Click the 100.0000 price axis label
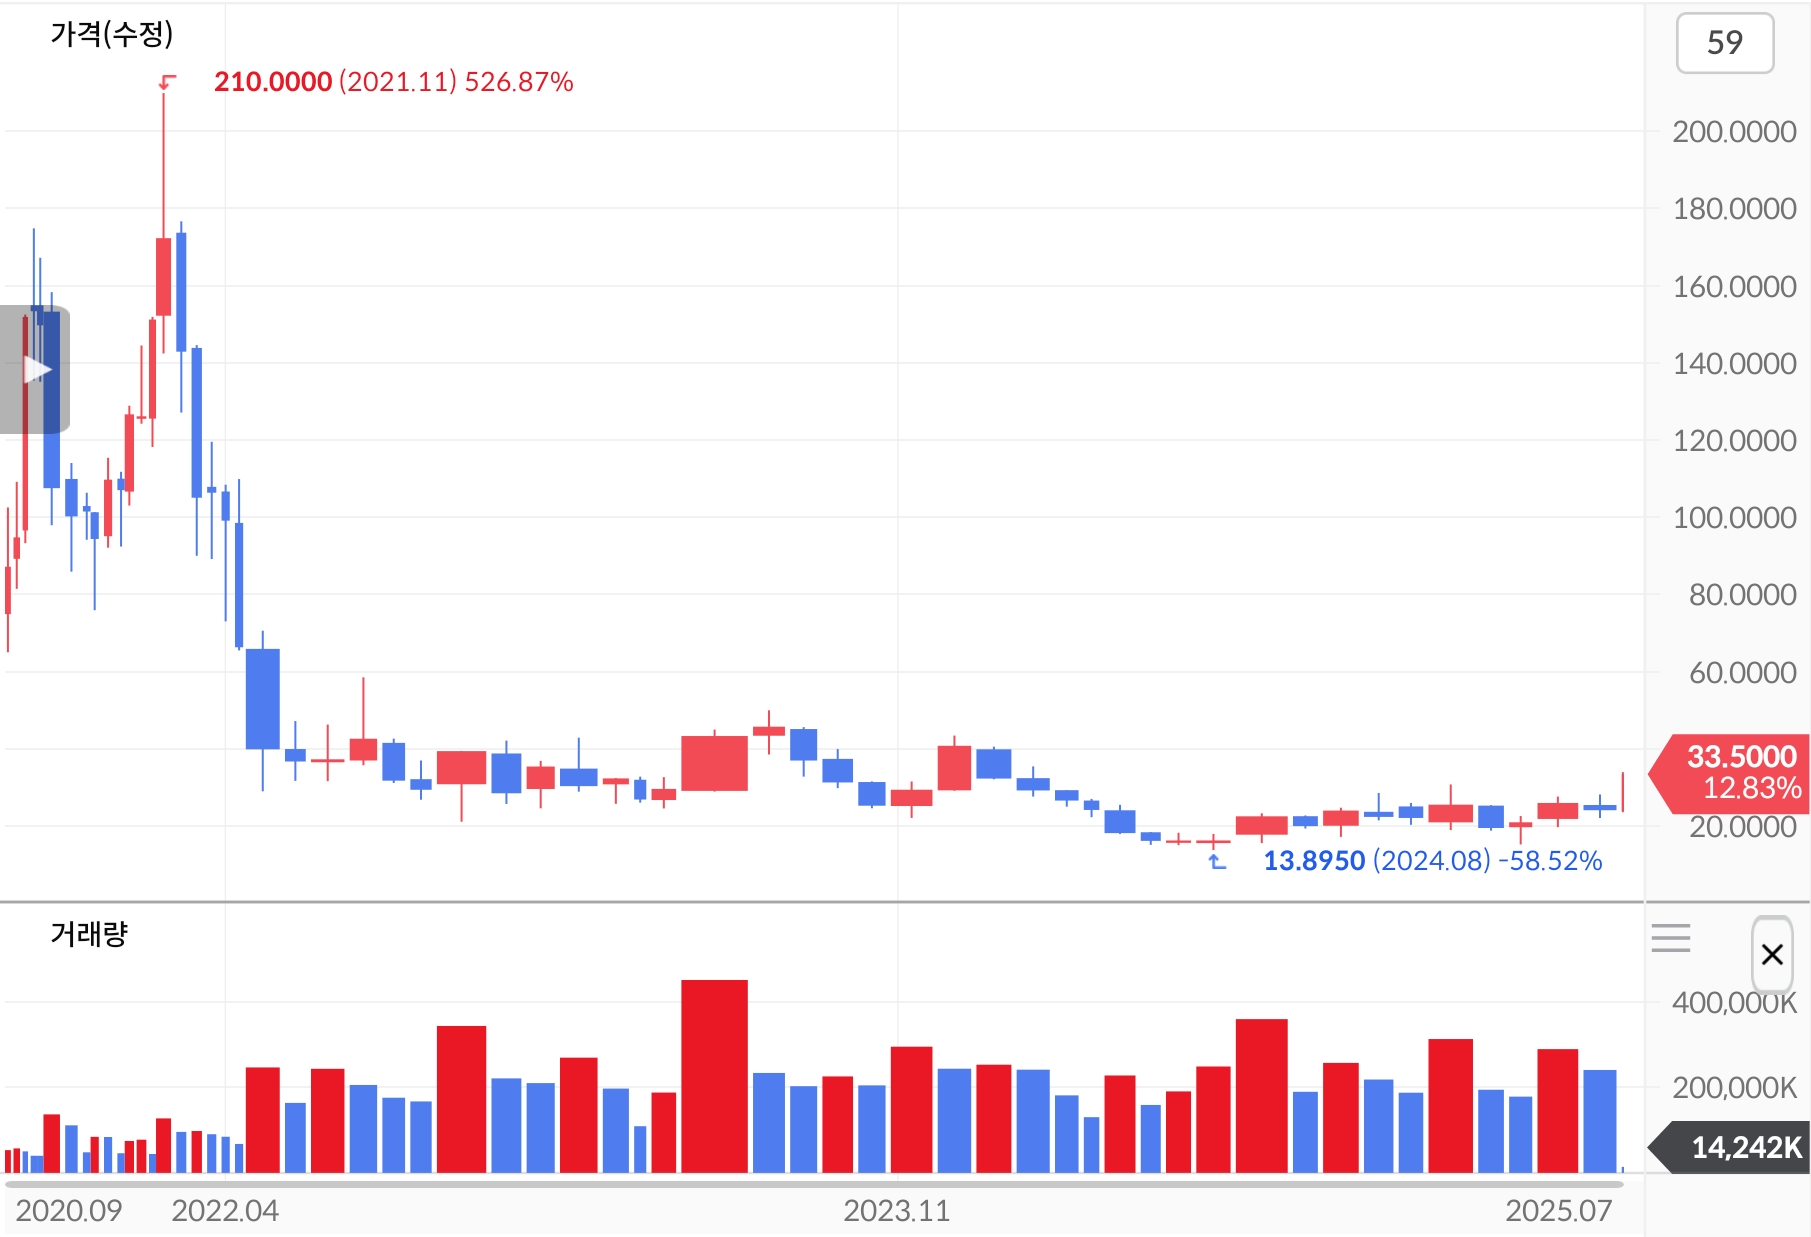This screenshot has width=1811, height=1237. 1734,517
